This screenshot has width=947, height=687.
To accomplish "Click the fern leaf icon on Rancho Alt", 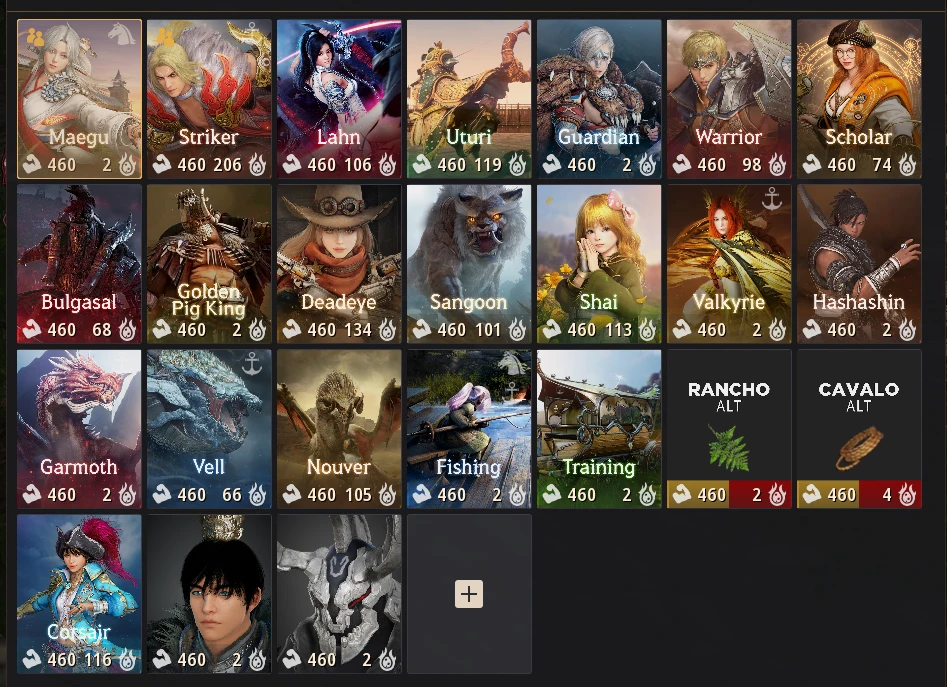I will point(728,448).
